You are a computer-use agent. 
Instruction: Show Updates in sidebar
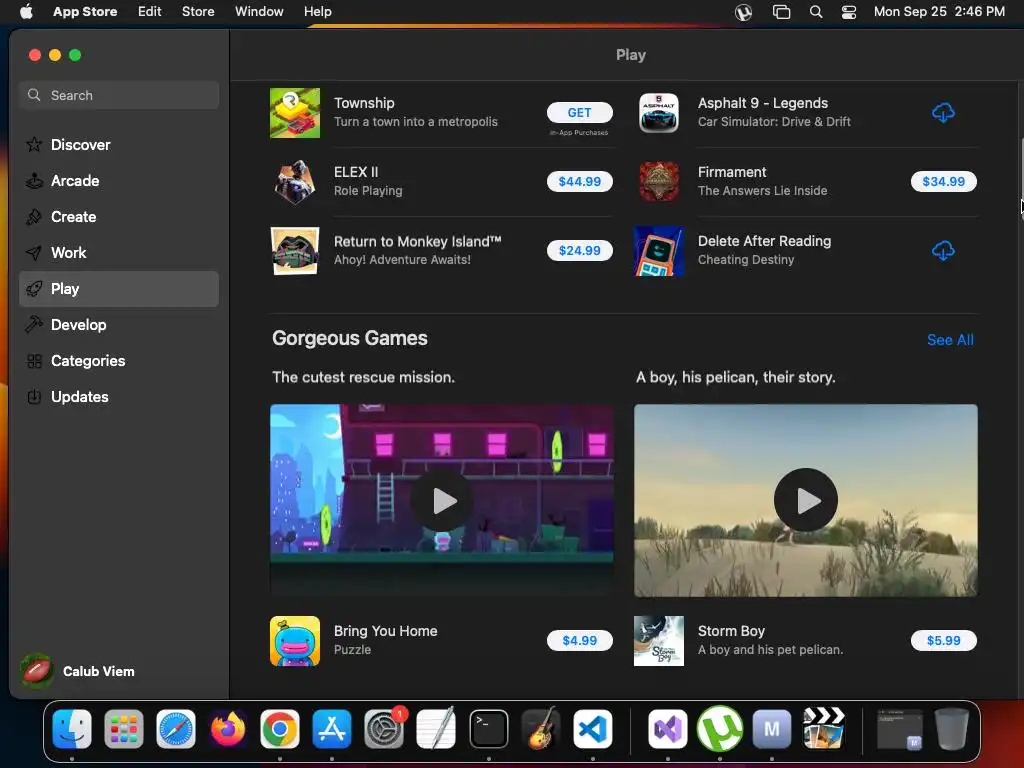pos(119,396)
